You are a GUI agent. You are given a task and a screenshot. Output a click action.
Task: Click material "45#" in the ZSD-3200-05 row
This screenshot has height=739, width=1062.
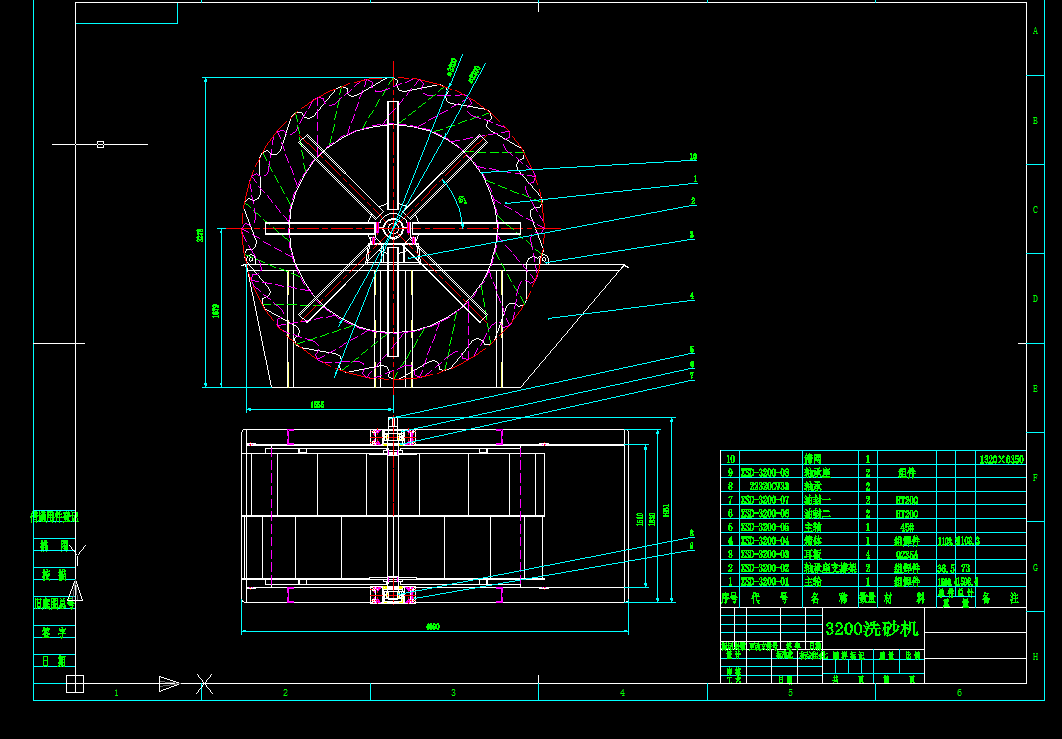[907, 528]
